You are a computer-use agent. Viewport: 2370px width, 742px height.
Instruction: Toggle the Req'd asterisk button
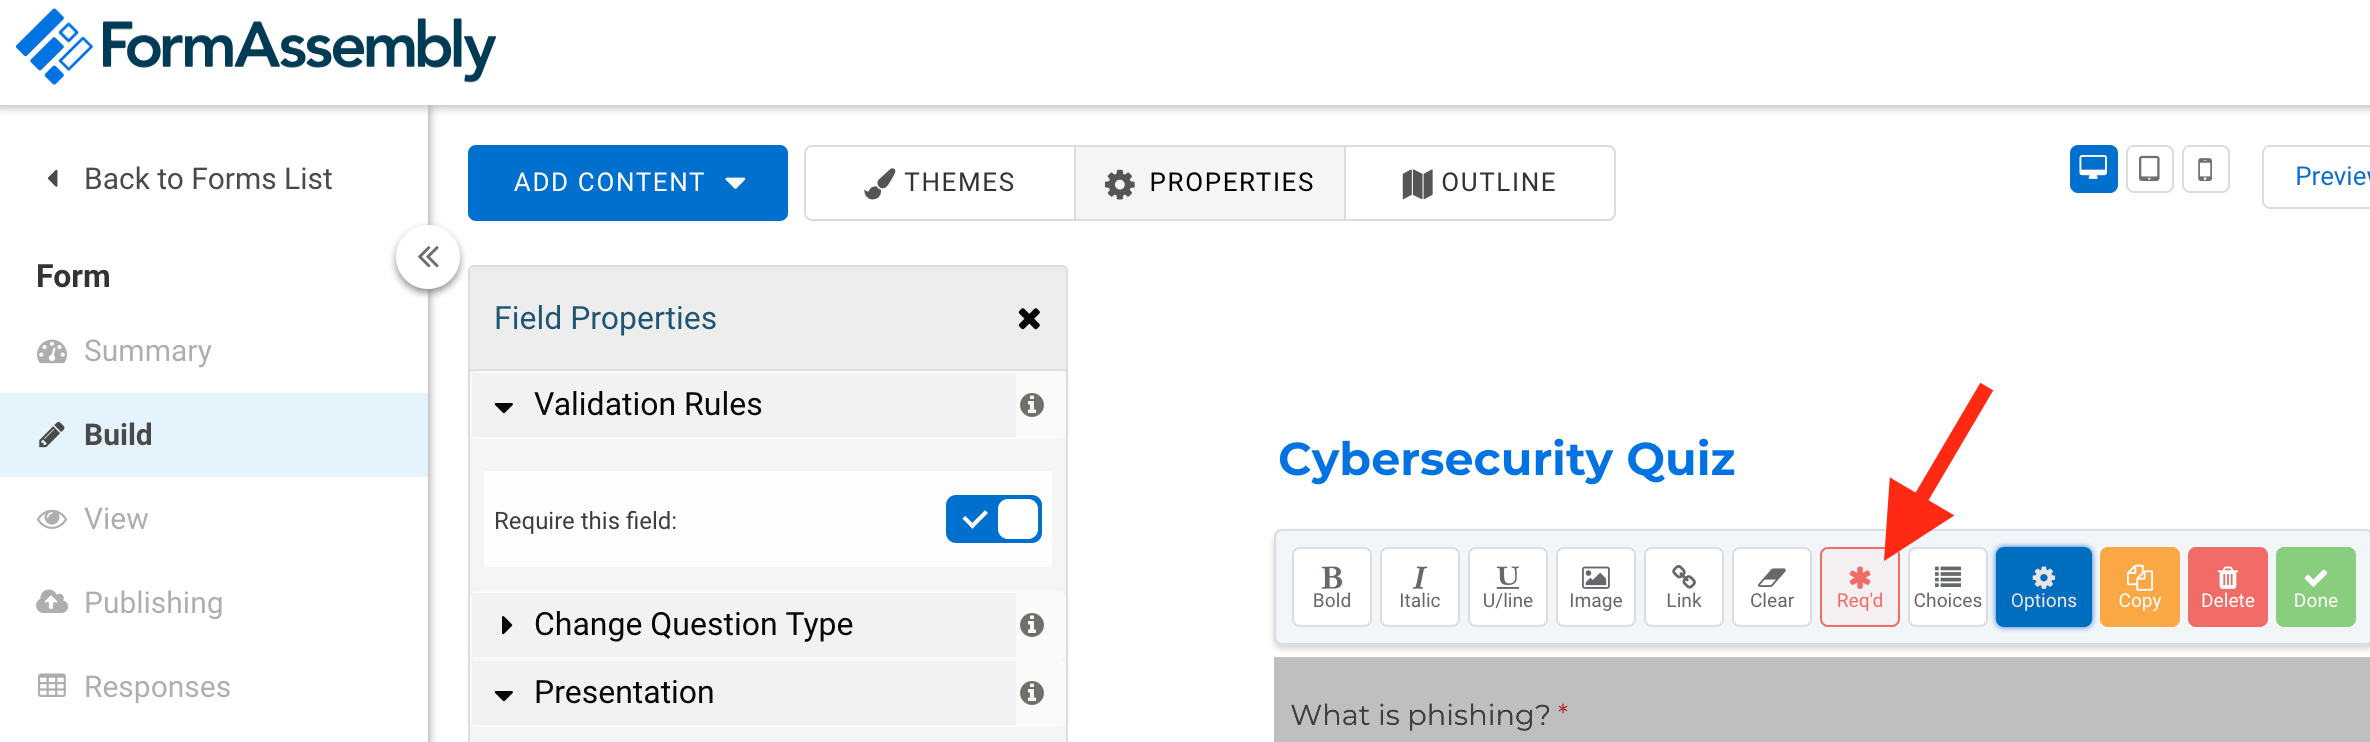coord(1859,587)
